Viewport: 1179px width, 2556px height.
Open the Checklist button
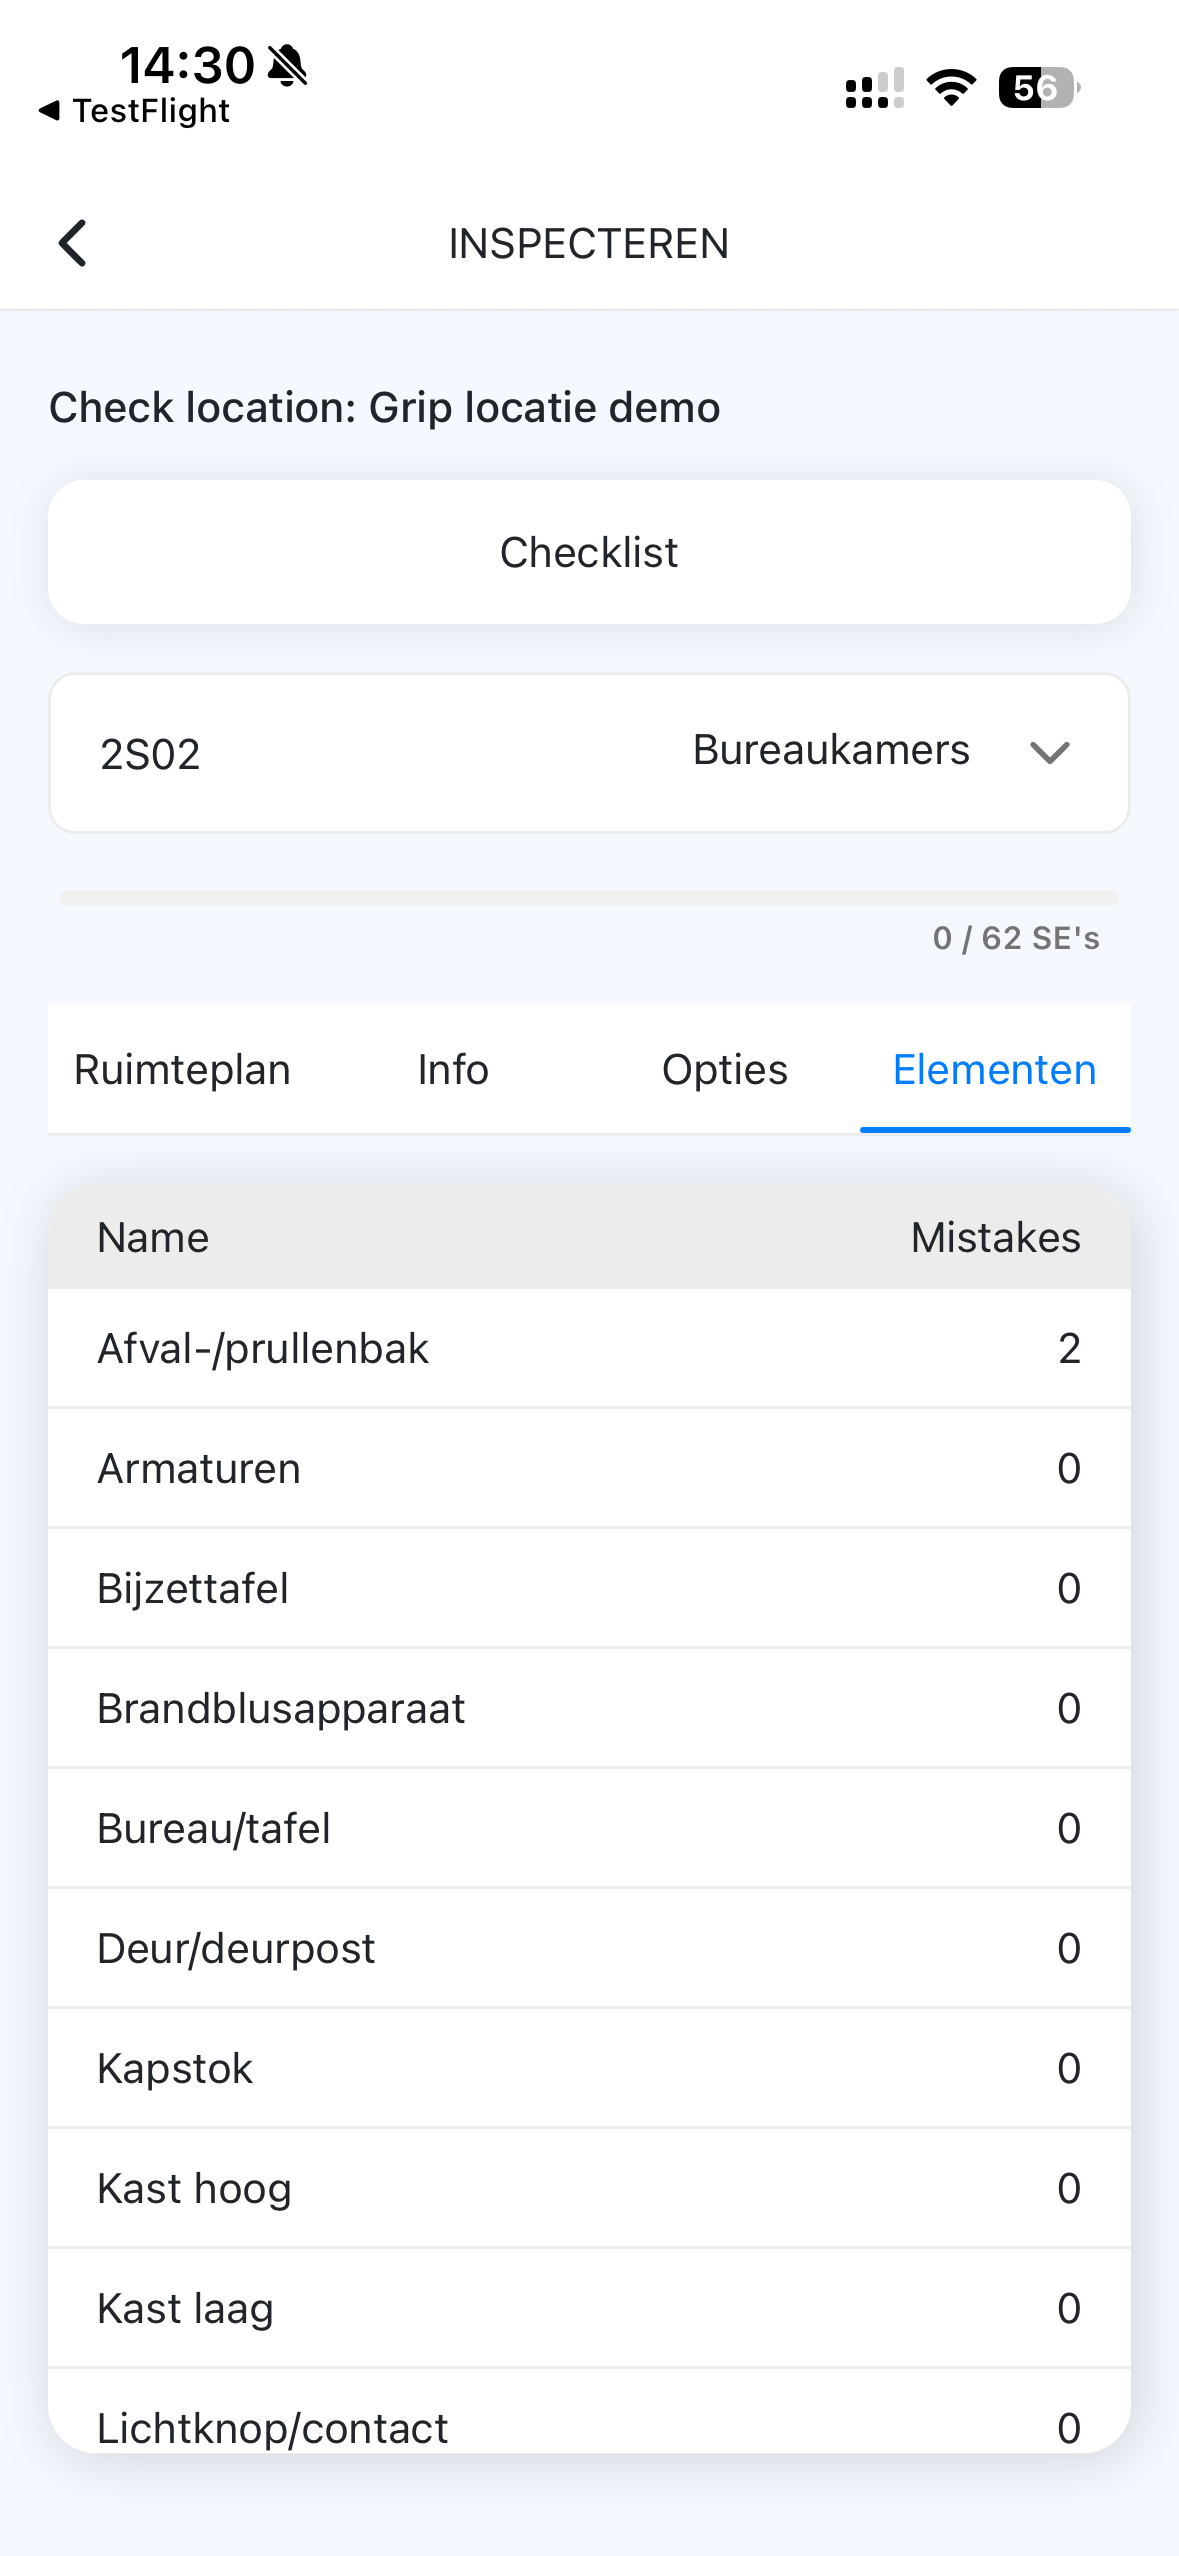589,552
